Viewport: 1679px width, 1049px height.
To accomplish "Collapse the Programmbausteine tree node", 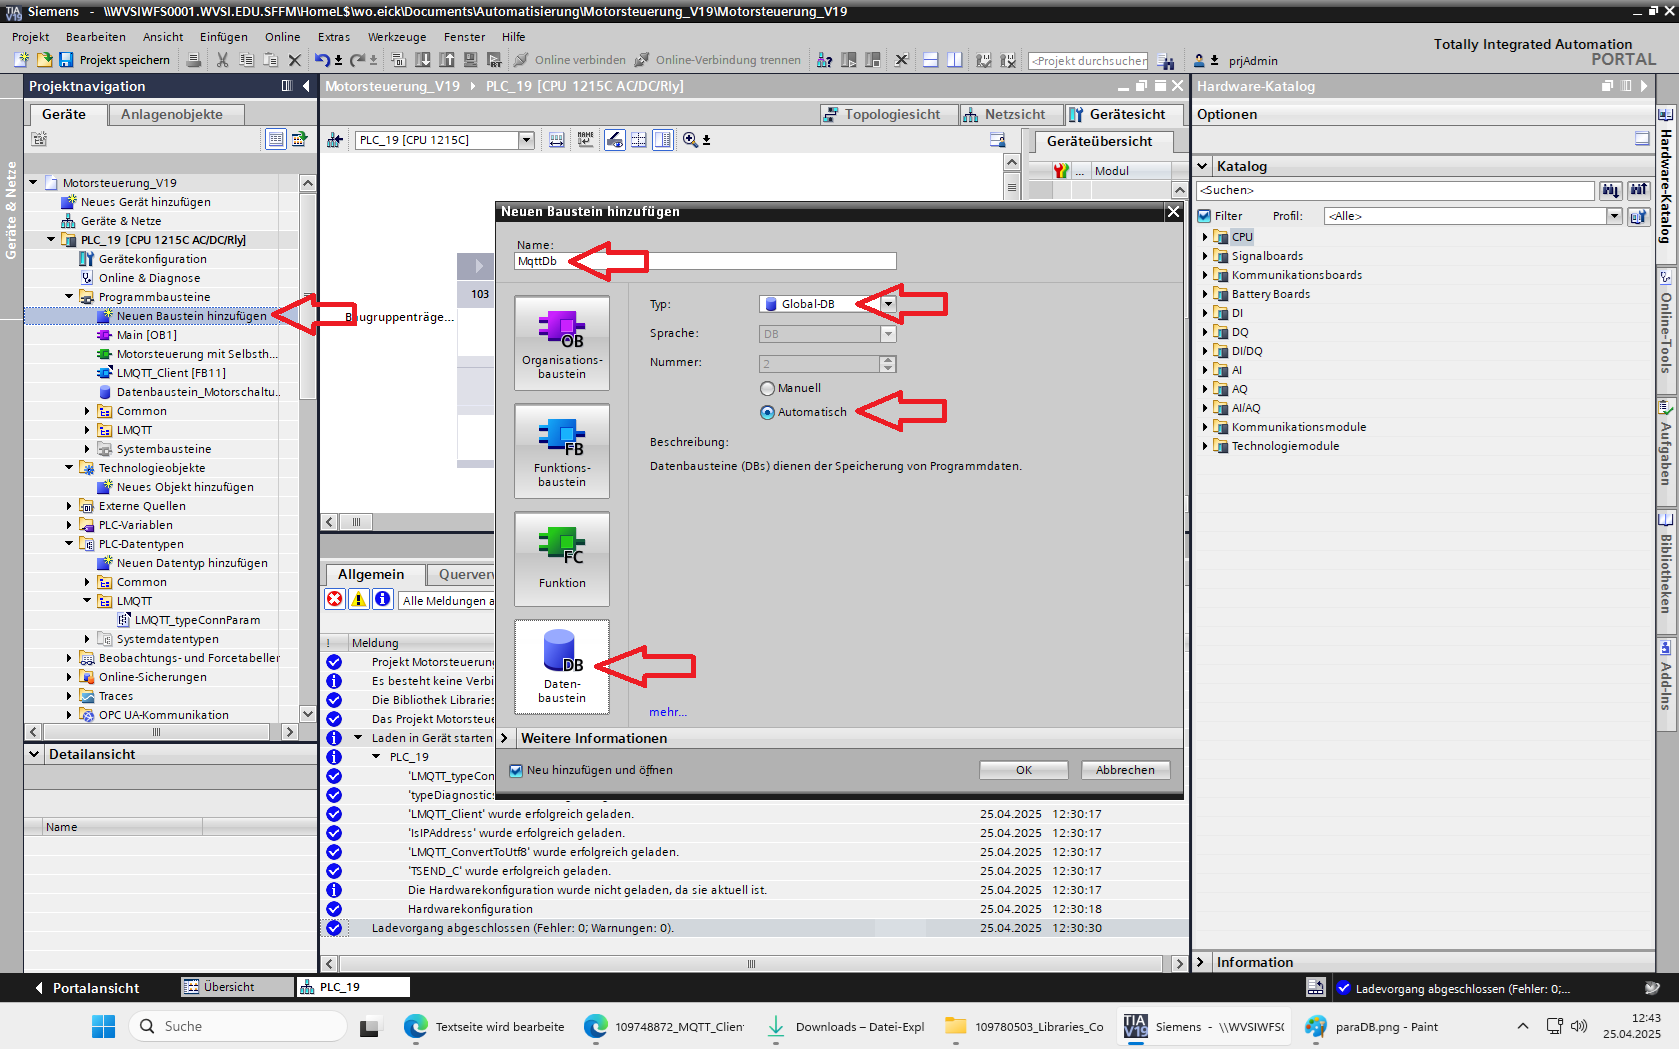I will (x=69, y=297).
